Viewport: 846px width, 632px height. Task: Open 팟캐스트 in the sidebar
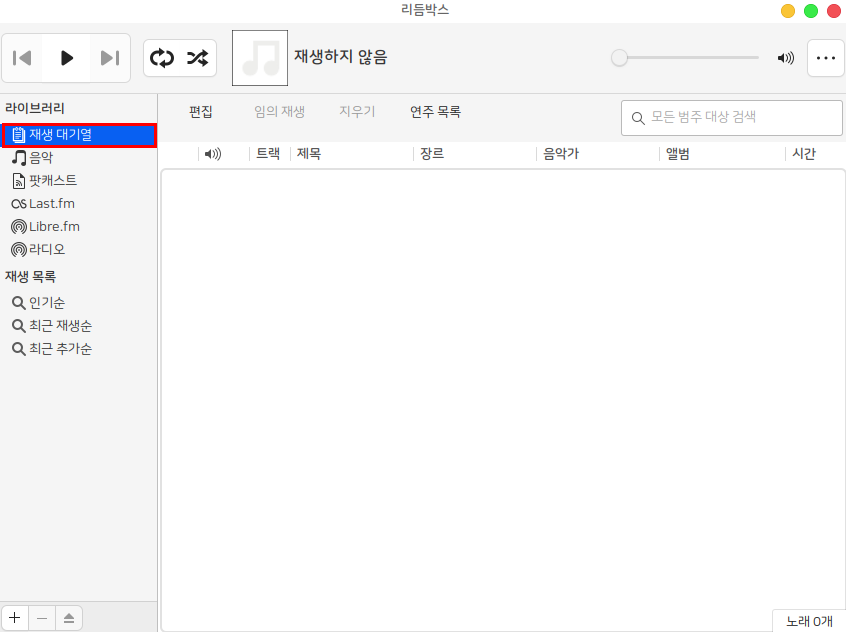pyautogui.click(x=52, y=181)
